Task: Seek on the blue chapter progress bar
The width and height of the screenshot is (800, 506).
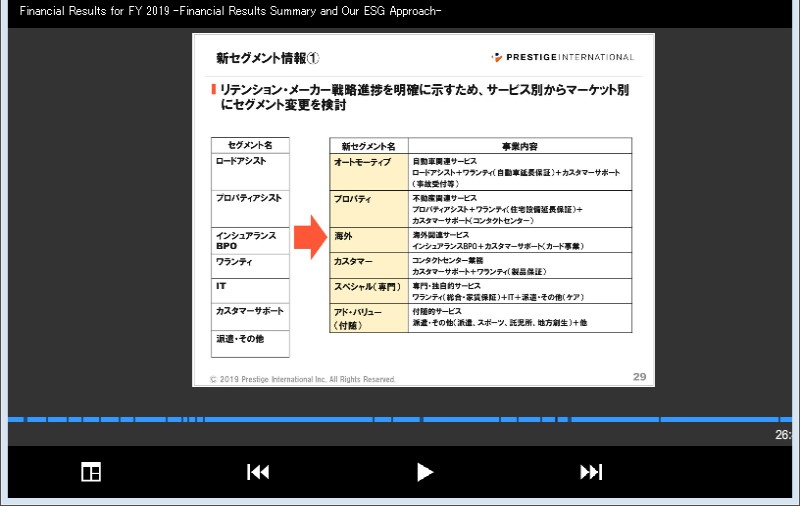Action: 399,419
